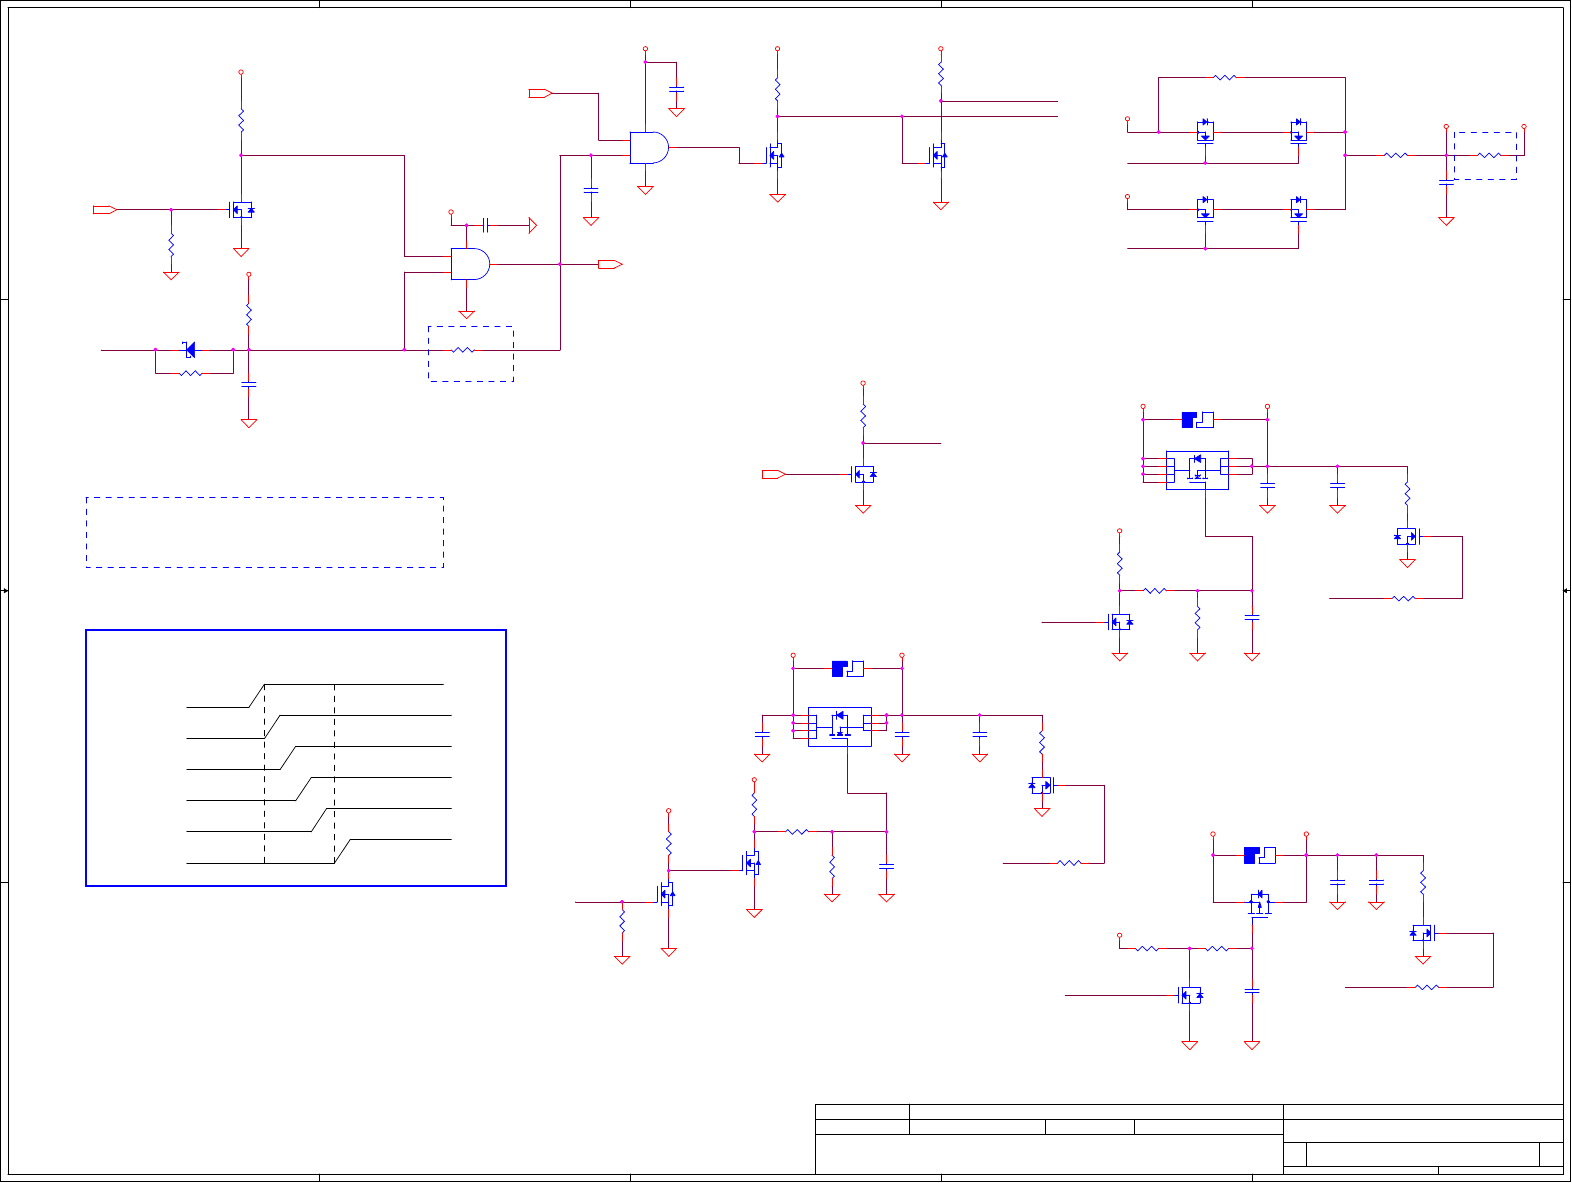Select the diode symbol paralleled by a resistor
Image resolution: width=1572 pixels, height=1183 pixels.
189,350
